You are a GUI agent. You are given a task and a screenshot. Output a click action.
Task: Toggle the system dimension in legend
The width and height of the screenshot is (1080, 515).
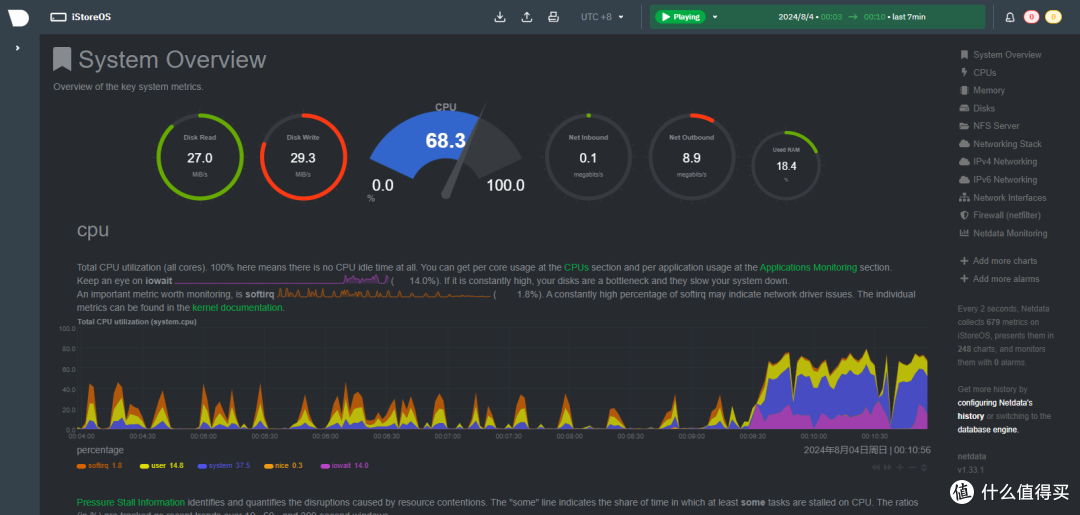pos(224,465)
